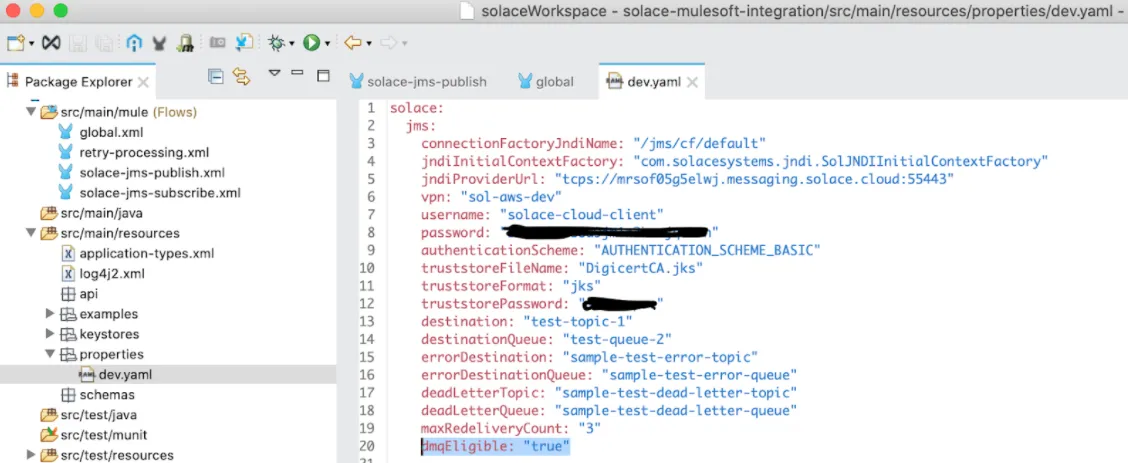Toggle Link with Editor in Package Explorer

(x=241, y=77)
